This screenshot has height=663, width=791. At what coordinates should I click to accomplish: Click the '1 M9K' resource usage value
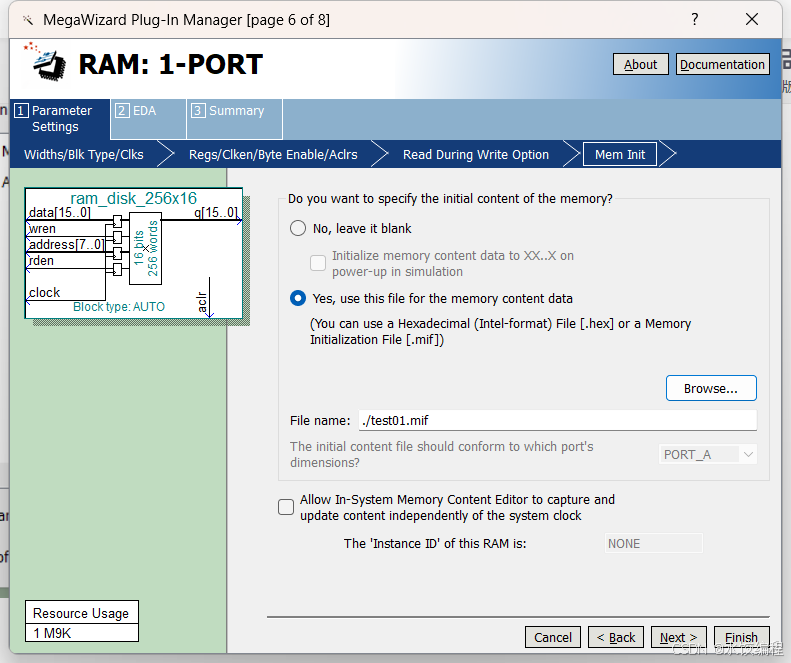[82, 633]
